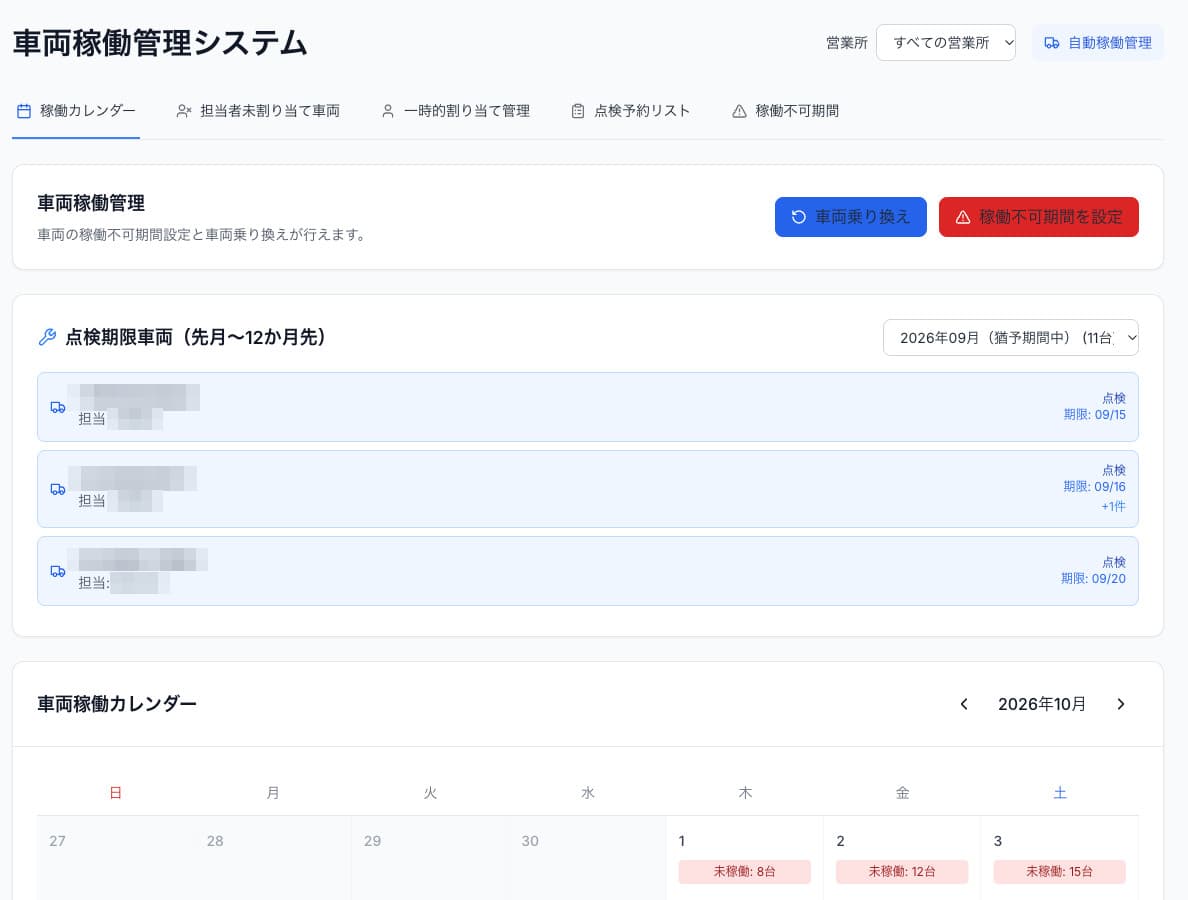Image resolution: width=1188 pixels, height=900 pixels.
Task: Click the greyed-out day 27 cell
Action: [x=115, y=858]
